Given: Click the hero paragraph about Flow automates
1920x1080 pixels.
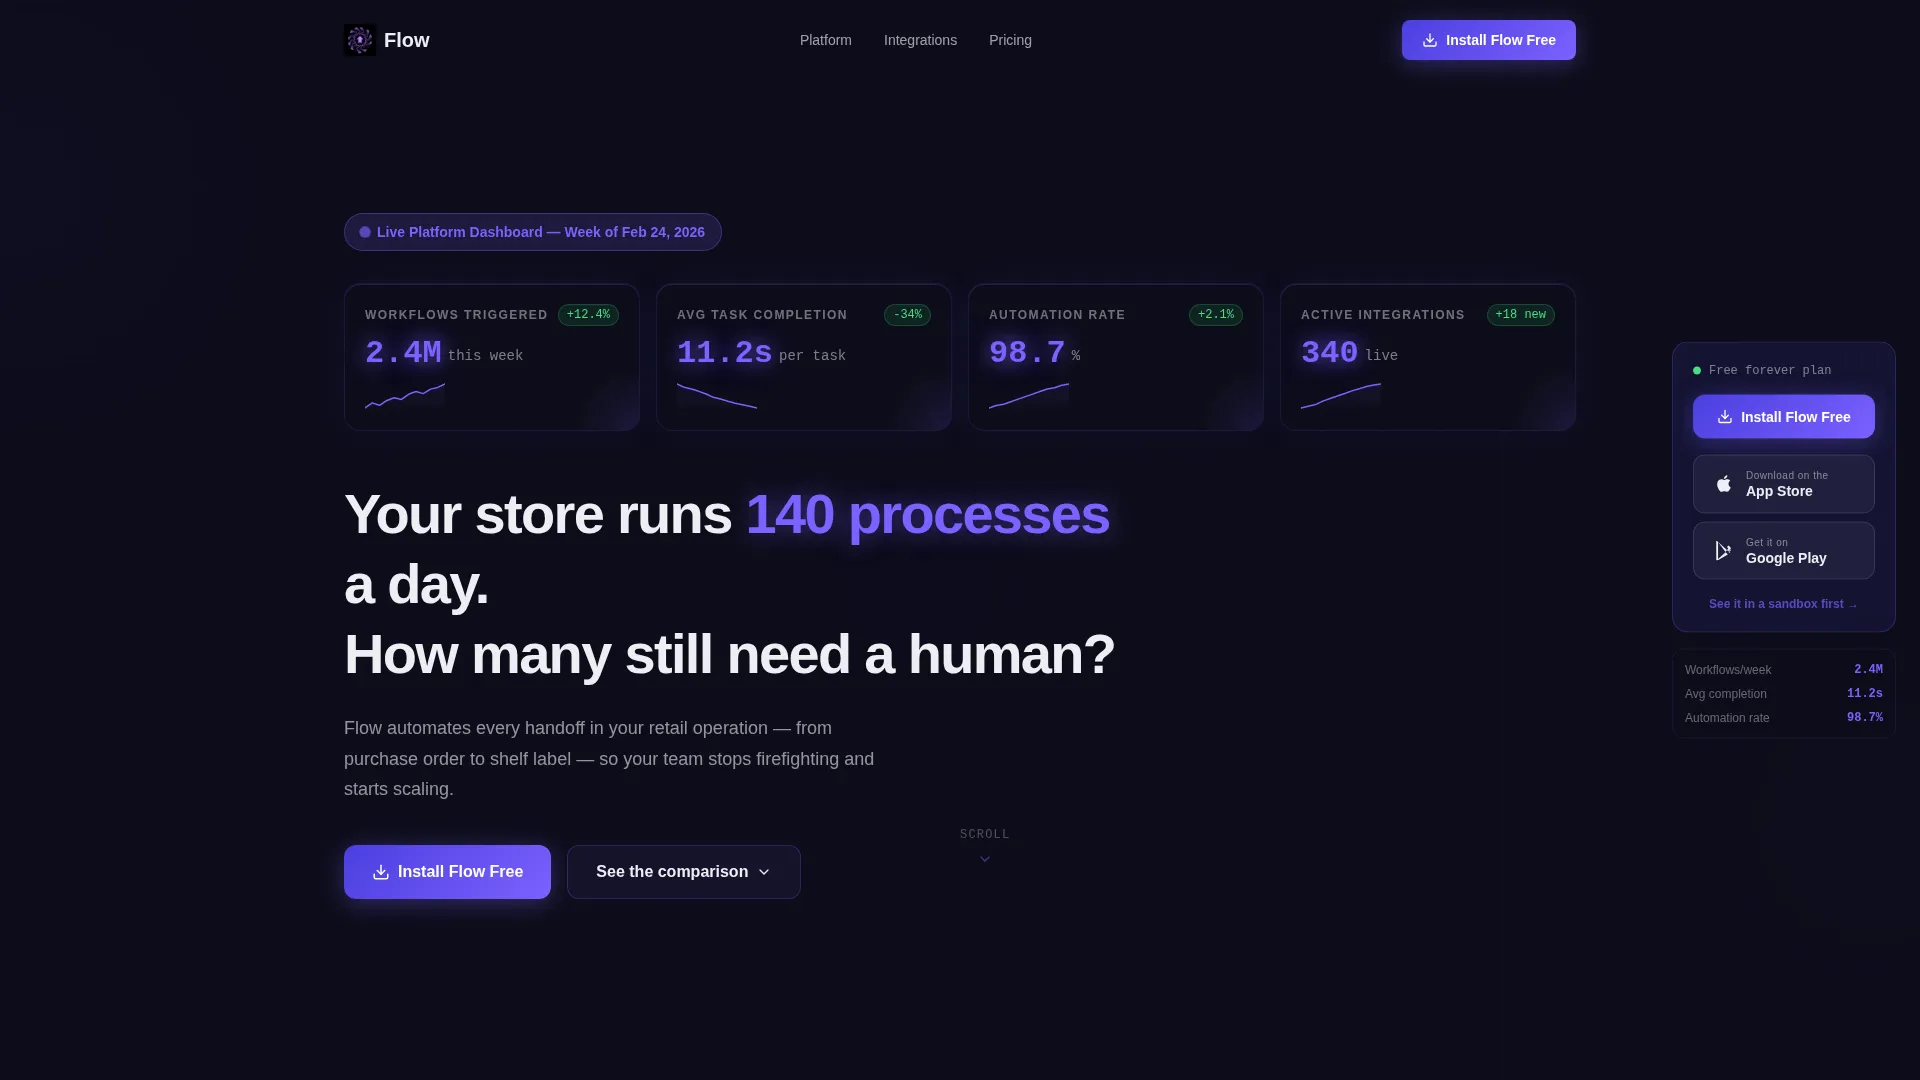Looking at the screenshot, I should coord(609,759).
